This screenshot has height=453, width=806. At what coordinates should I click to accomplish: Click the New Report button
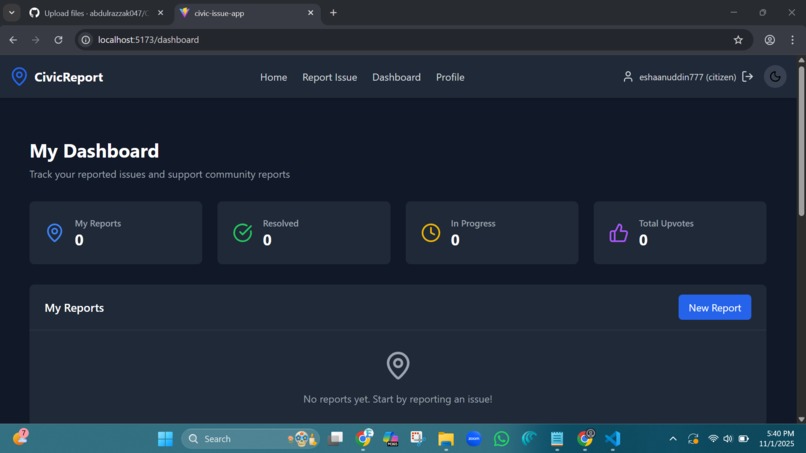715,307
